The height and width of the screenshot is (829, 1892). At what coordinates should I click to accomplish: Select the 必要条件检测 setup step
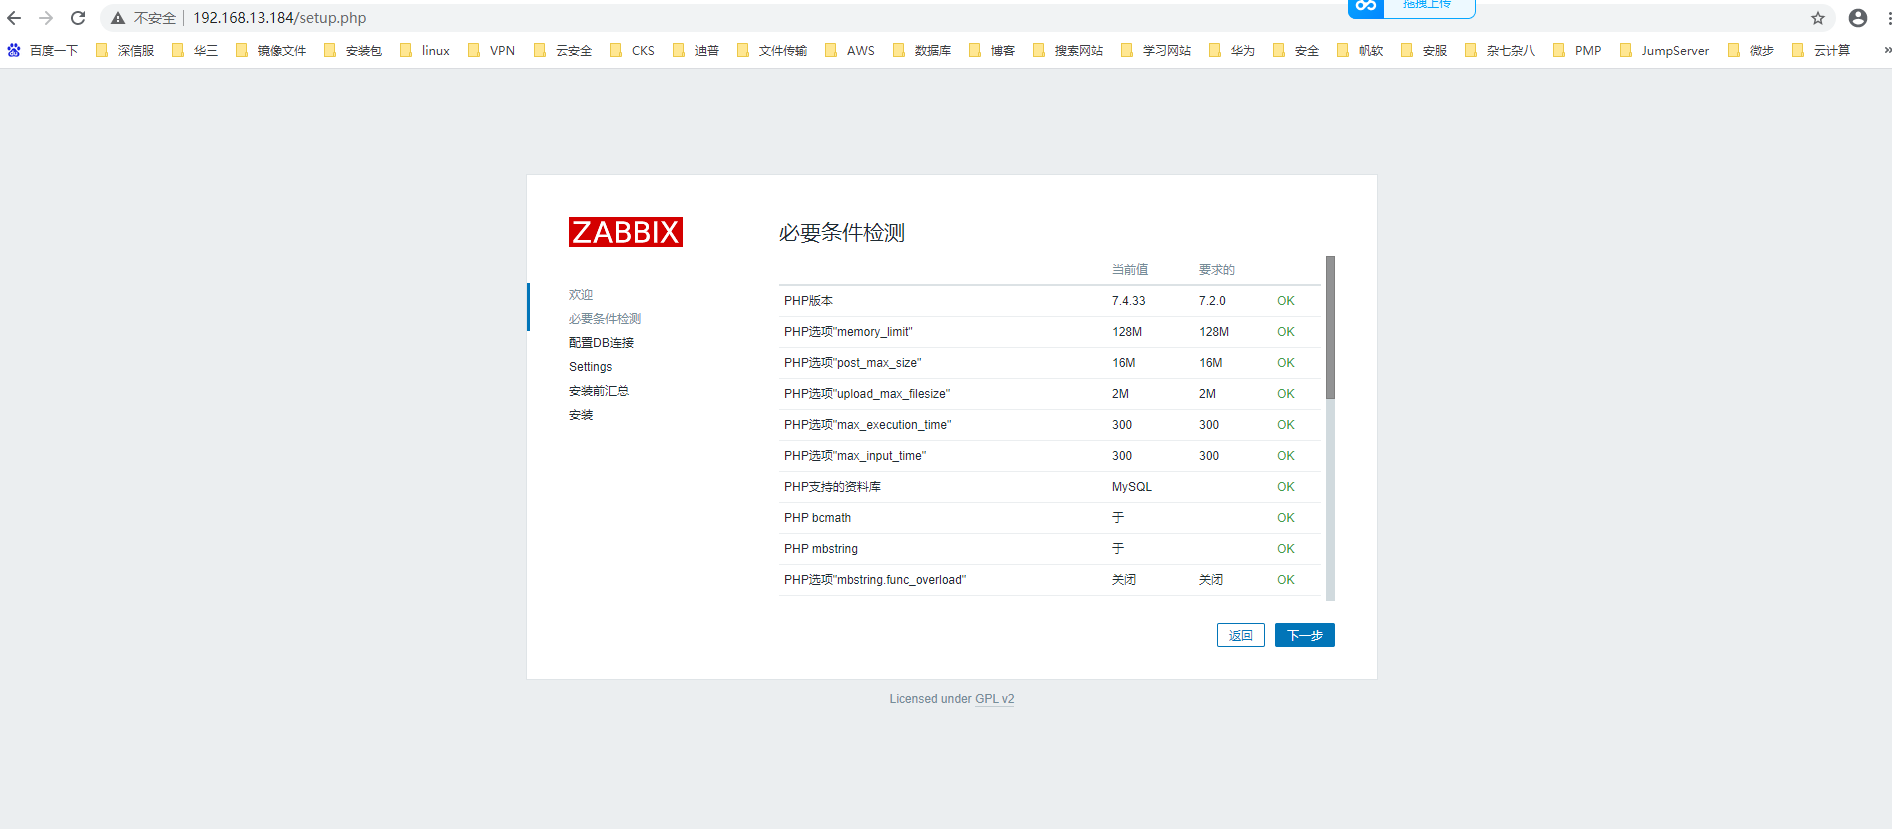605,319
